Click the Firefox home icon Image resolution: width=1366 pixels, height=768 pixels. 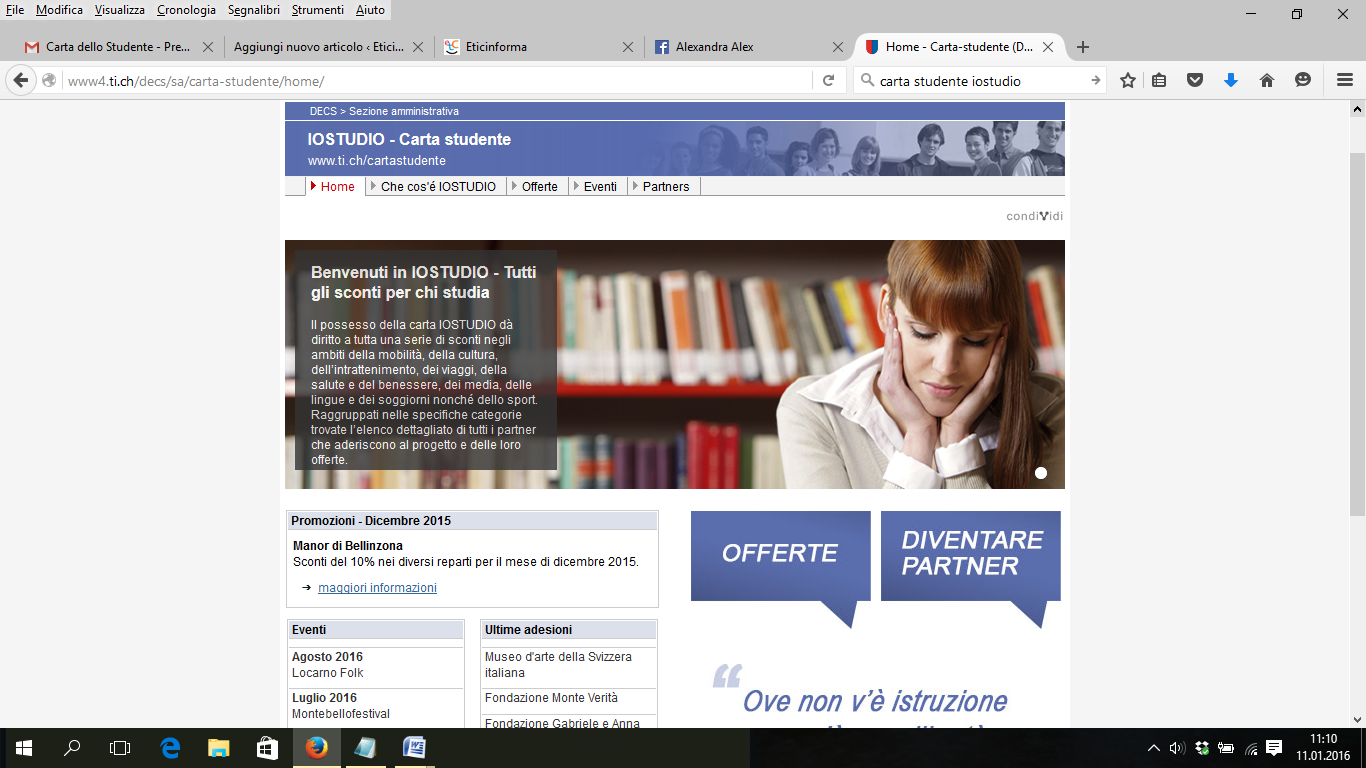pos(1267,81)
